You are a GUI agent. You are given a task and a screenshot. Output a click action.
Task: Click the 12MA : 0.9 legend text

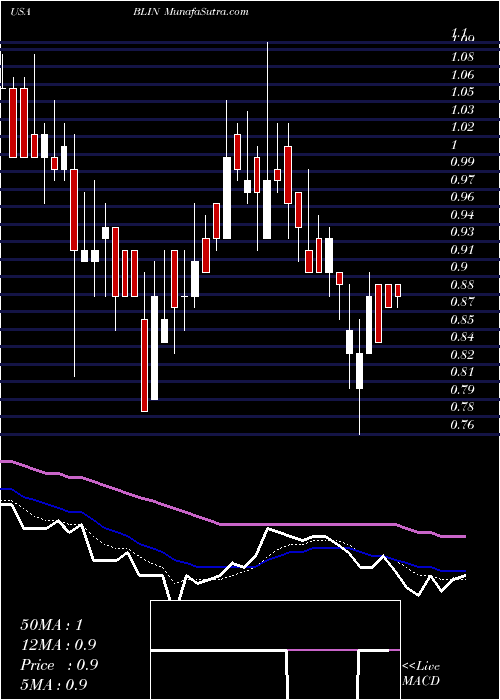click(x=58, y=645)
